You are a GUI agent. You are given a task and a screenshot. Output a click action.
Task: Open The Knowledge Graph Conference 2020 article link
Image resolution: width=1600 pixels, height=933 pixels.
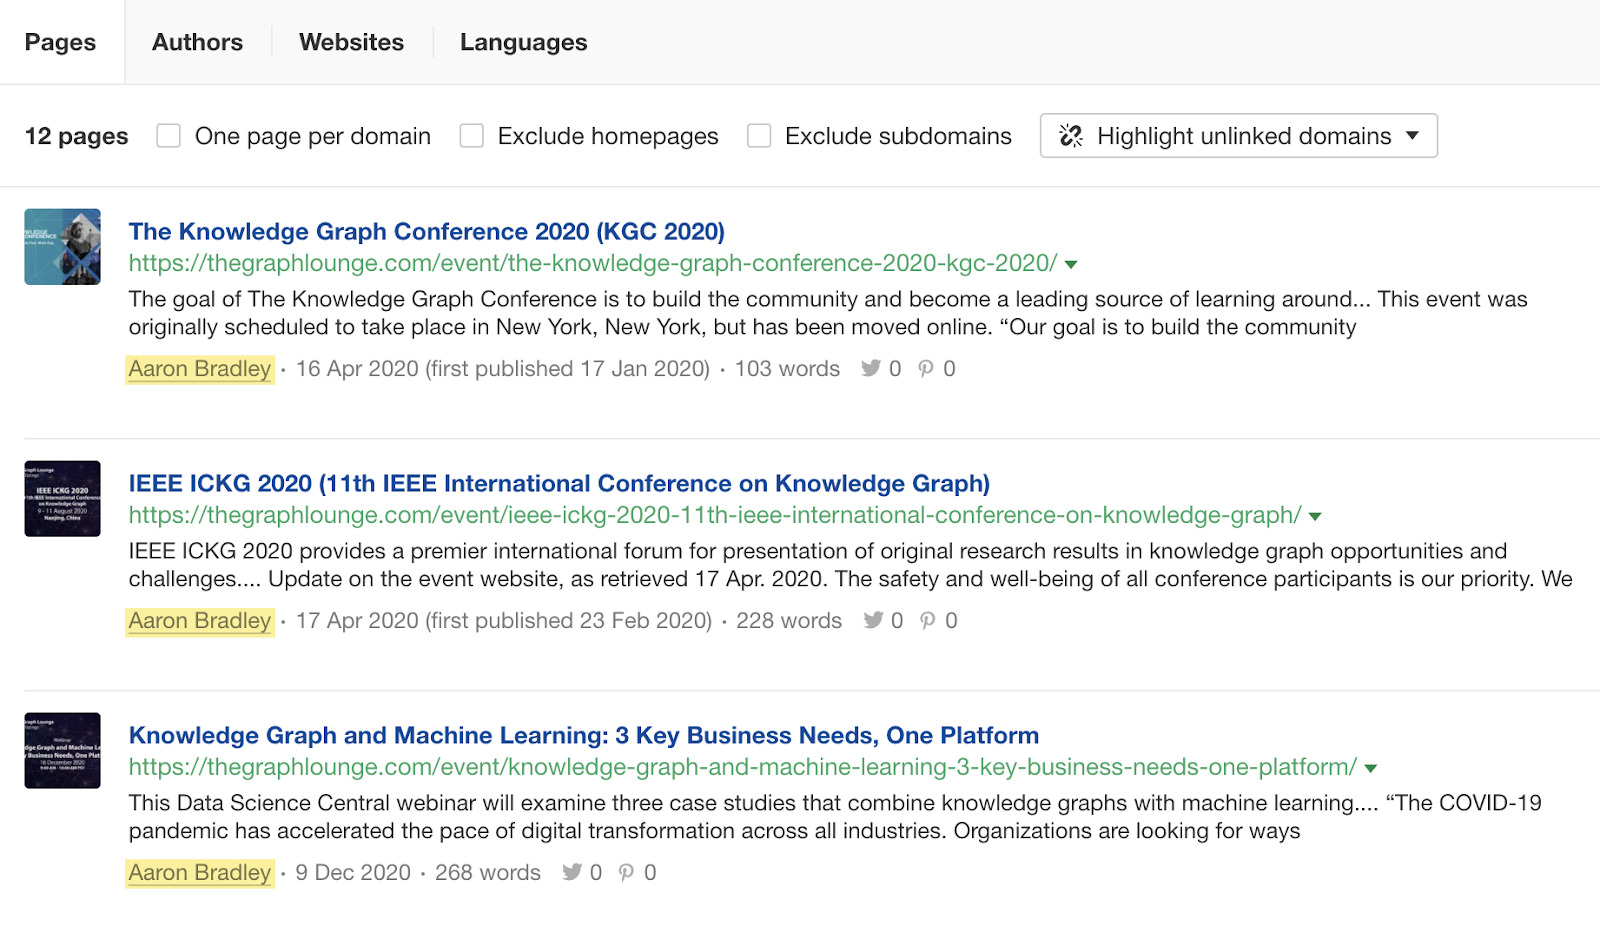(426, 231)
